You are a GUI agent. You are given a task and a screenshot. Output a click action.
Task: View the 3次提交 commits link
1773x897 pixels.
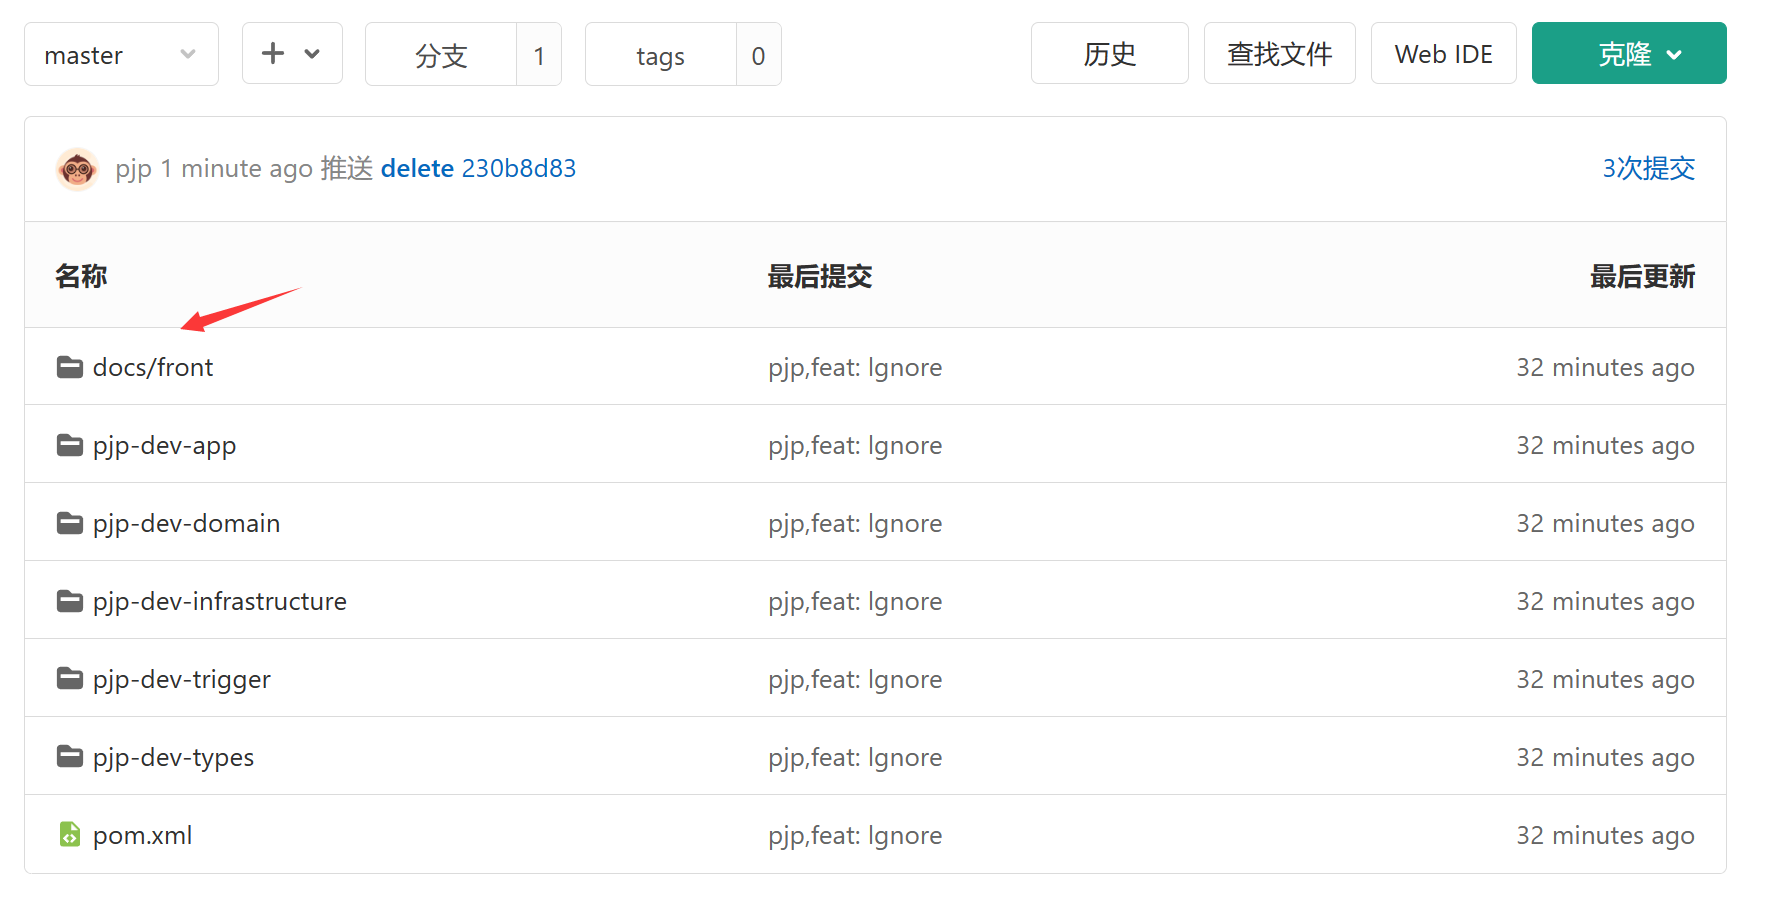1649,168
